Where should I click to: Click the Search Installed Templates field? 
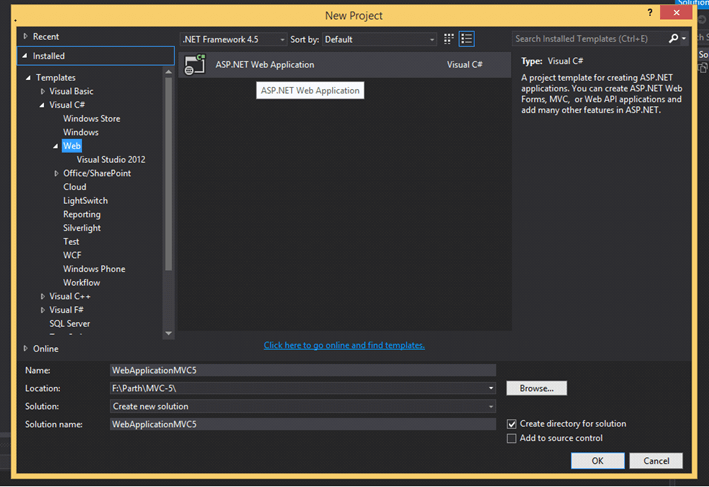tap(589, 39)
